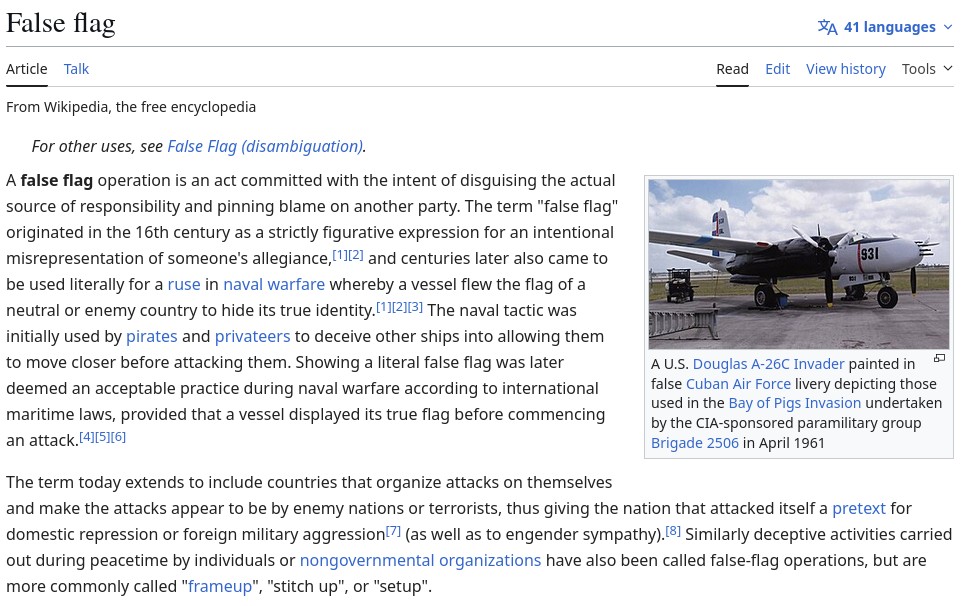Open the Tools dropdown menu
Viewport: 970px width, 606px height.
pyautogui.click(x=927, y=69)
